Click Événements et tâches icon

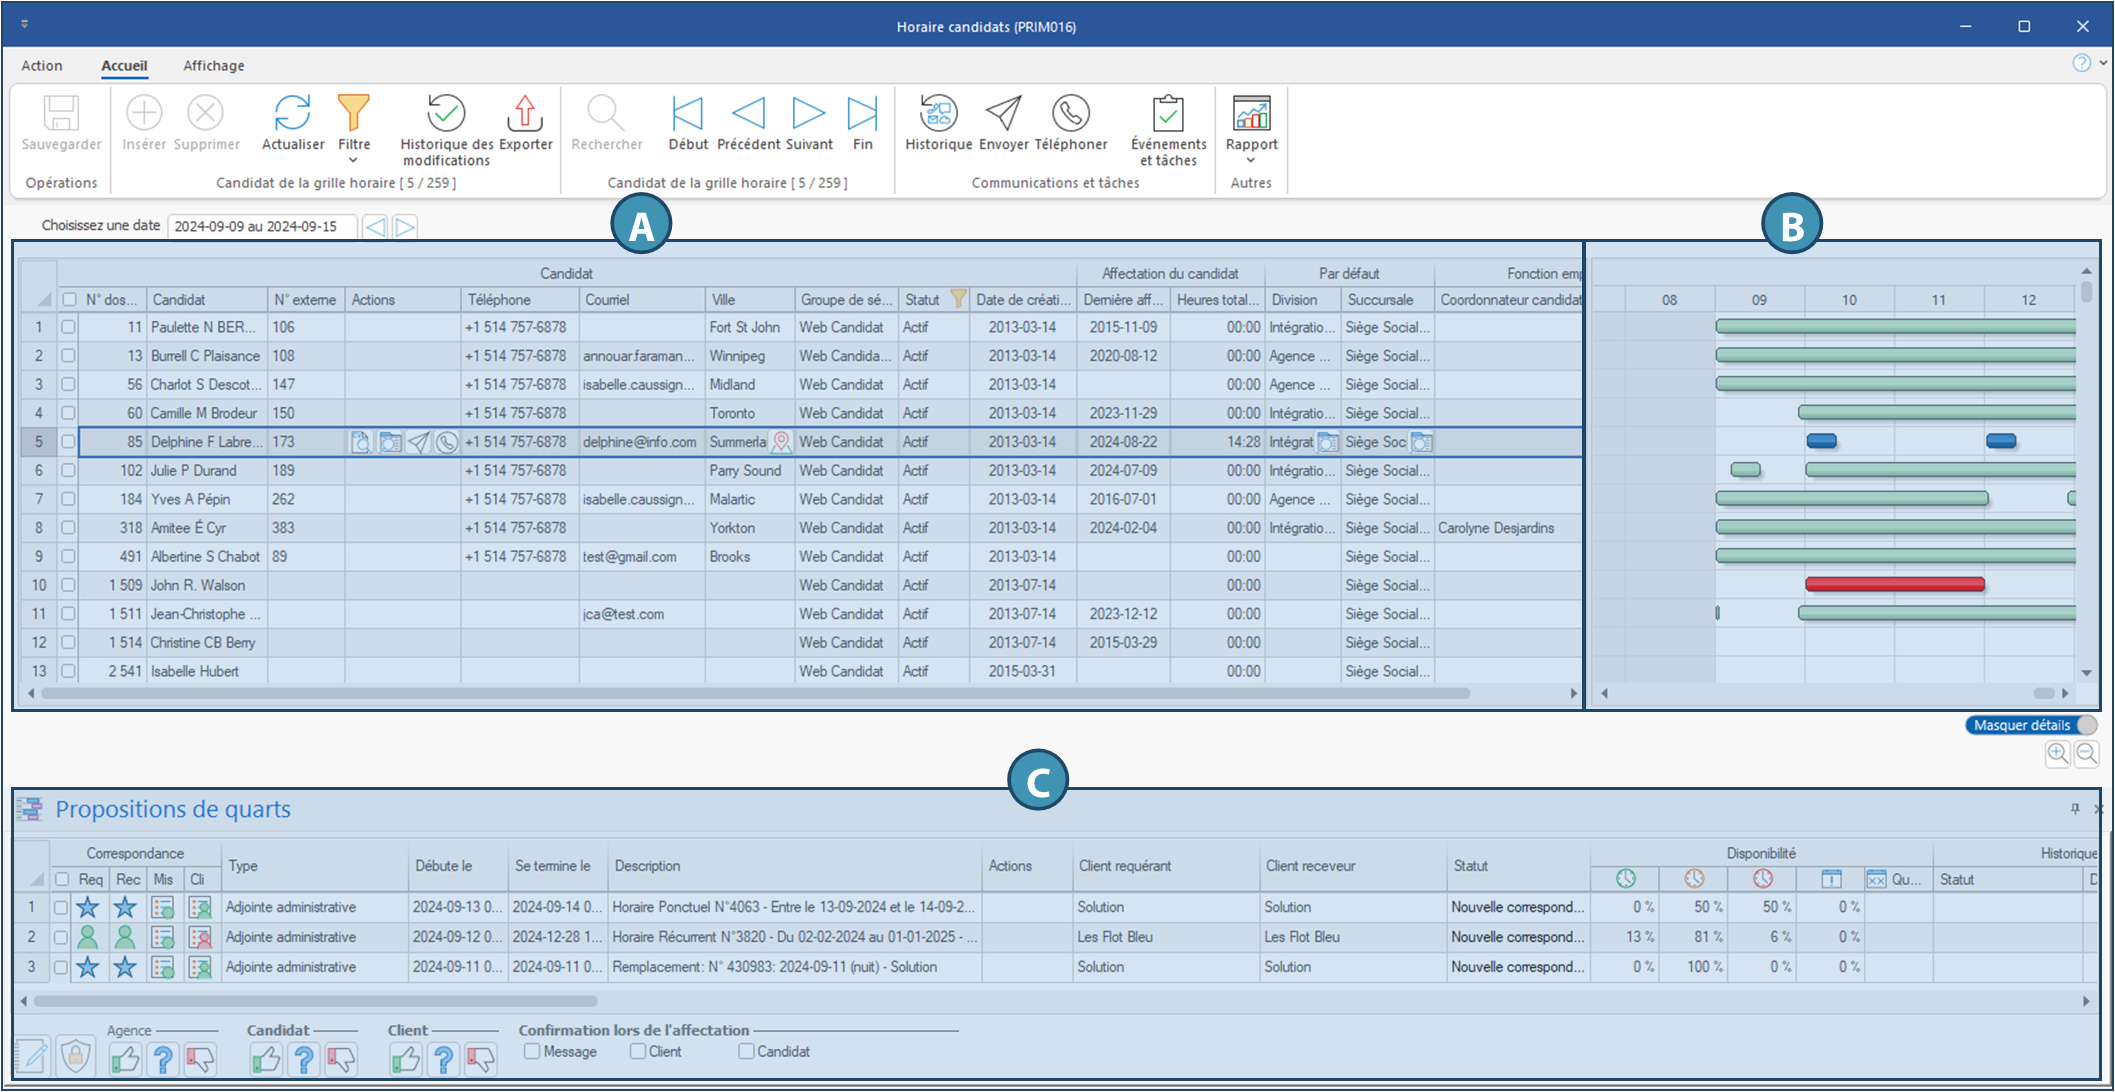click(1168, 114)
